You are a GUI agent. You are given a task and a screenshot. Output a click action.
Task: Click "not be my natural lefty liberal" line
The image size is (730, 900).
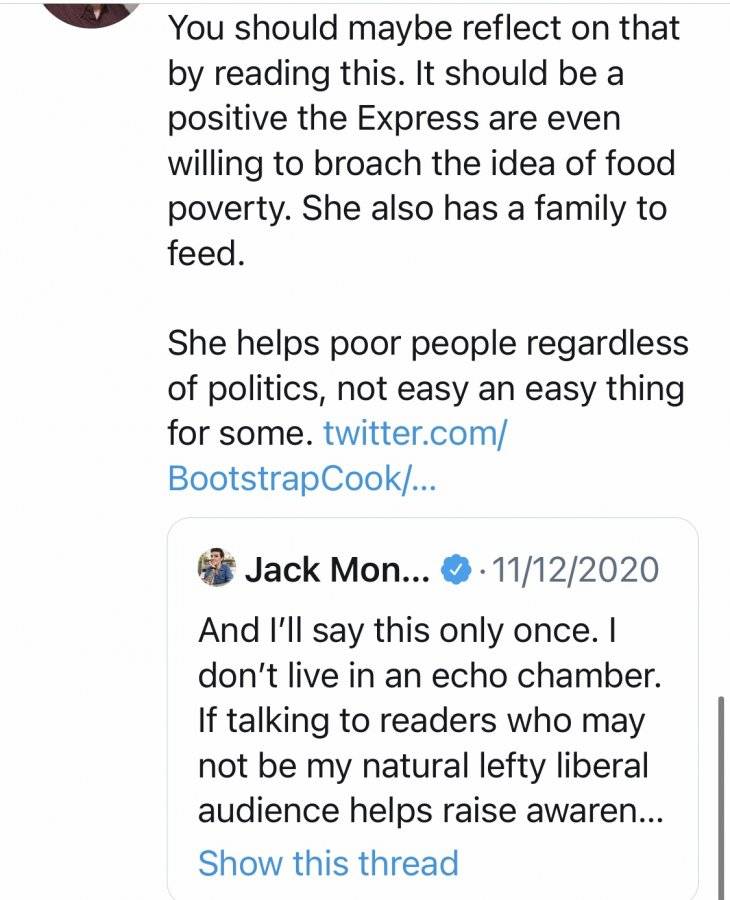(x=424, y=766)
